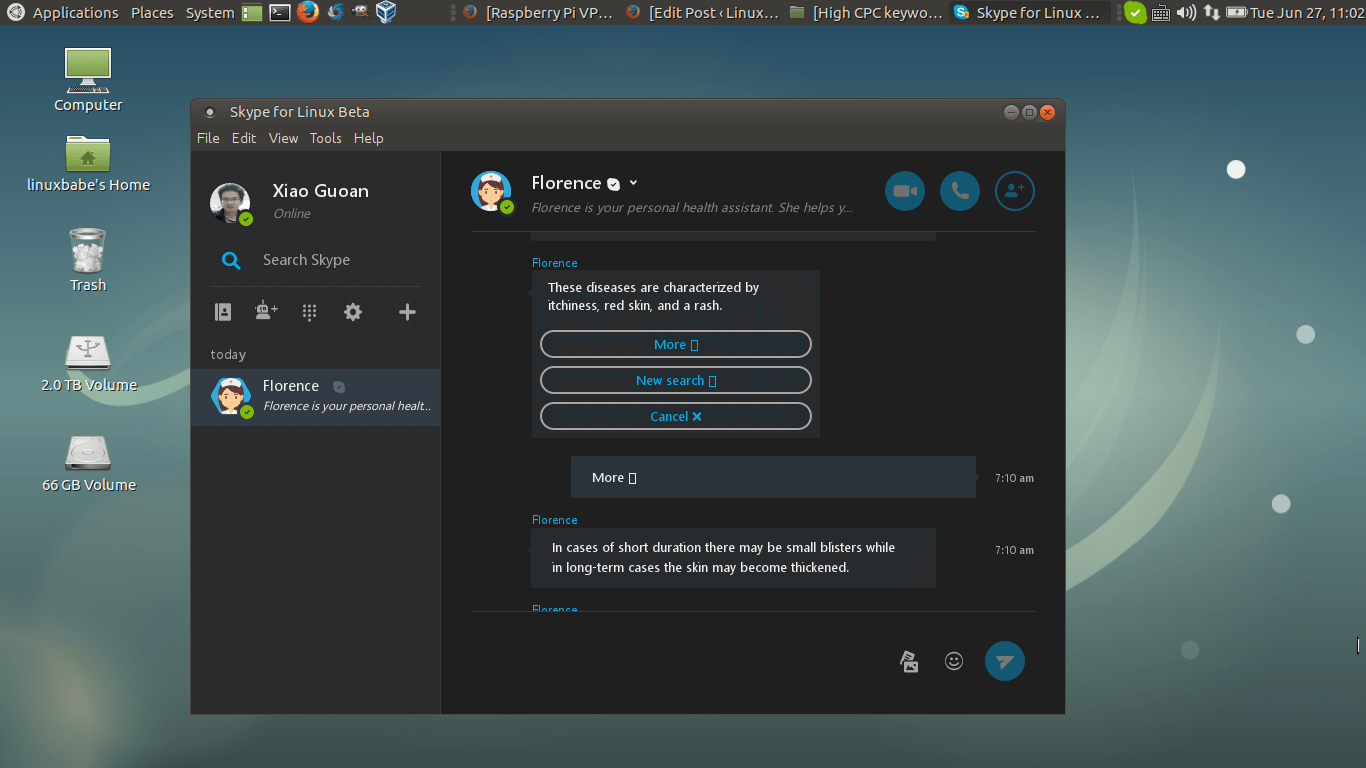Open the Add bots icon

265,311
